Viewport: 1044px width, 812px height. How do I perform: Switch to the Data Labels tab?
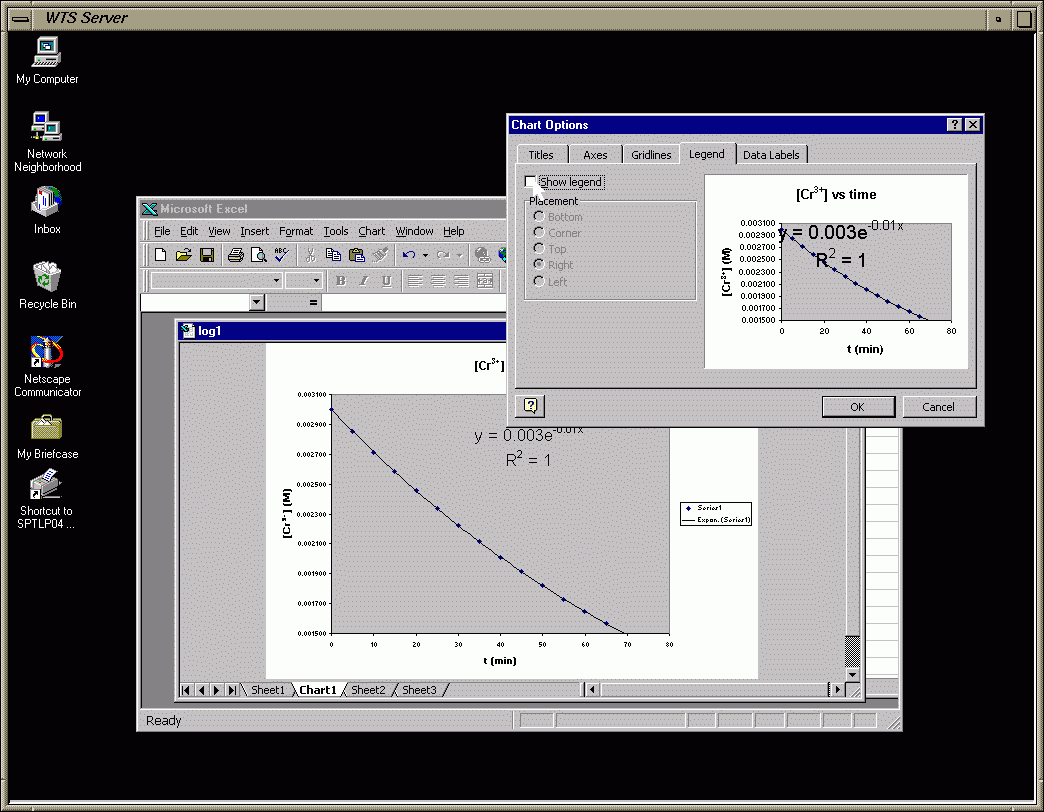pos(771,155)
